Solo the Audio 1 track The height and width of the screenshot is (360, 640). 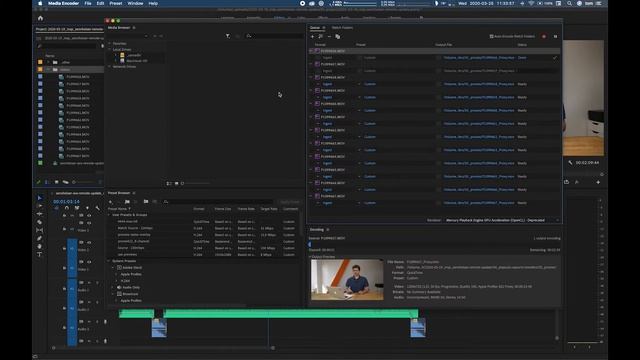[97, 282]
